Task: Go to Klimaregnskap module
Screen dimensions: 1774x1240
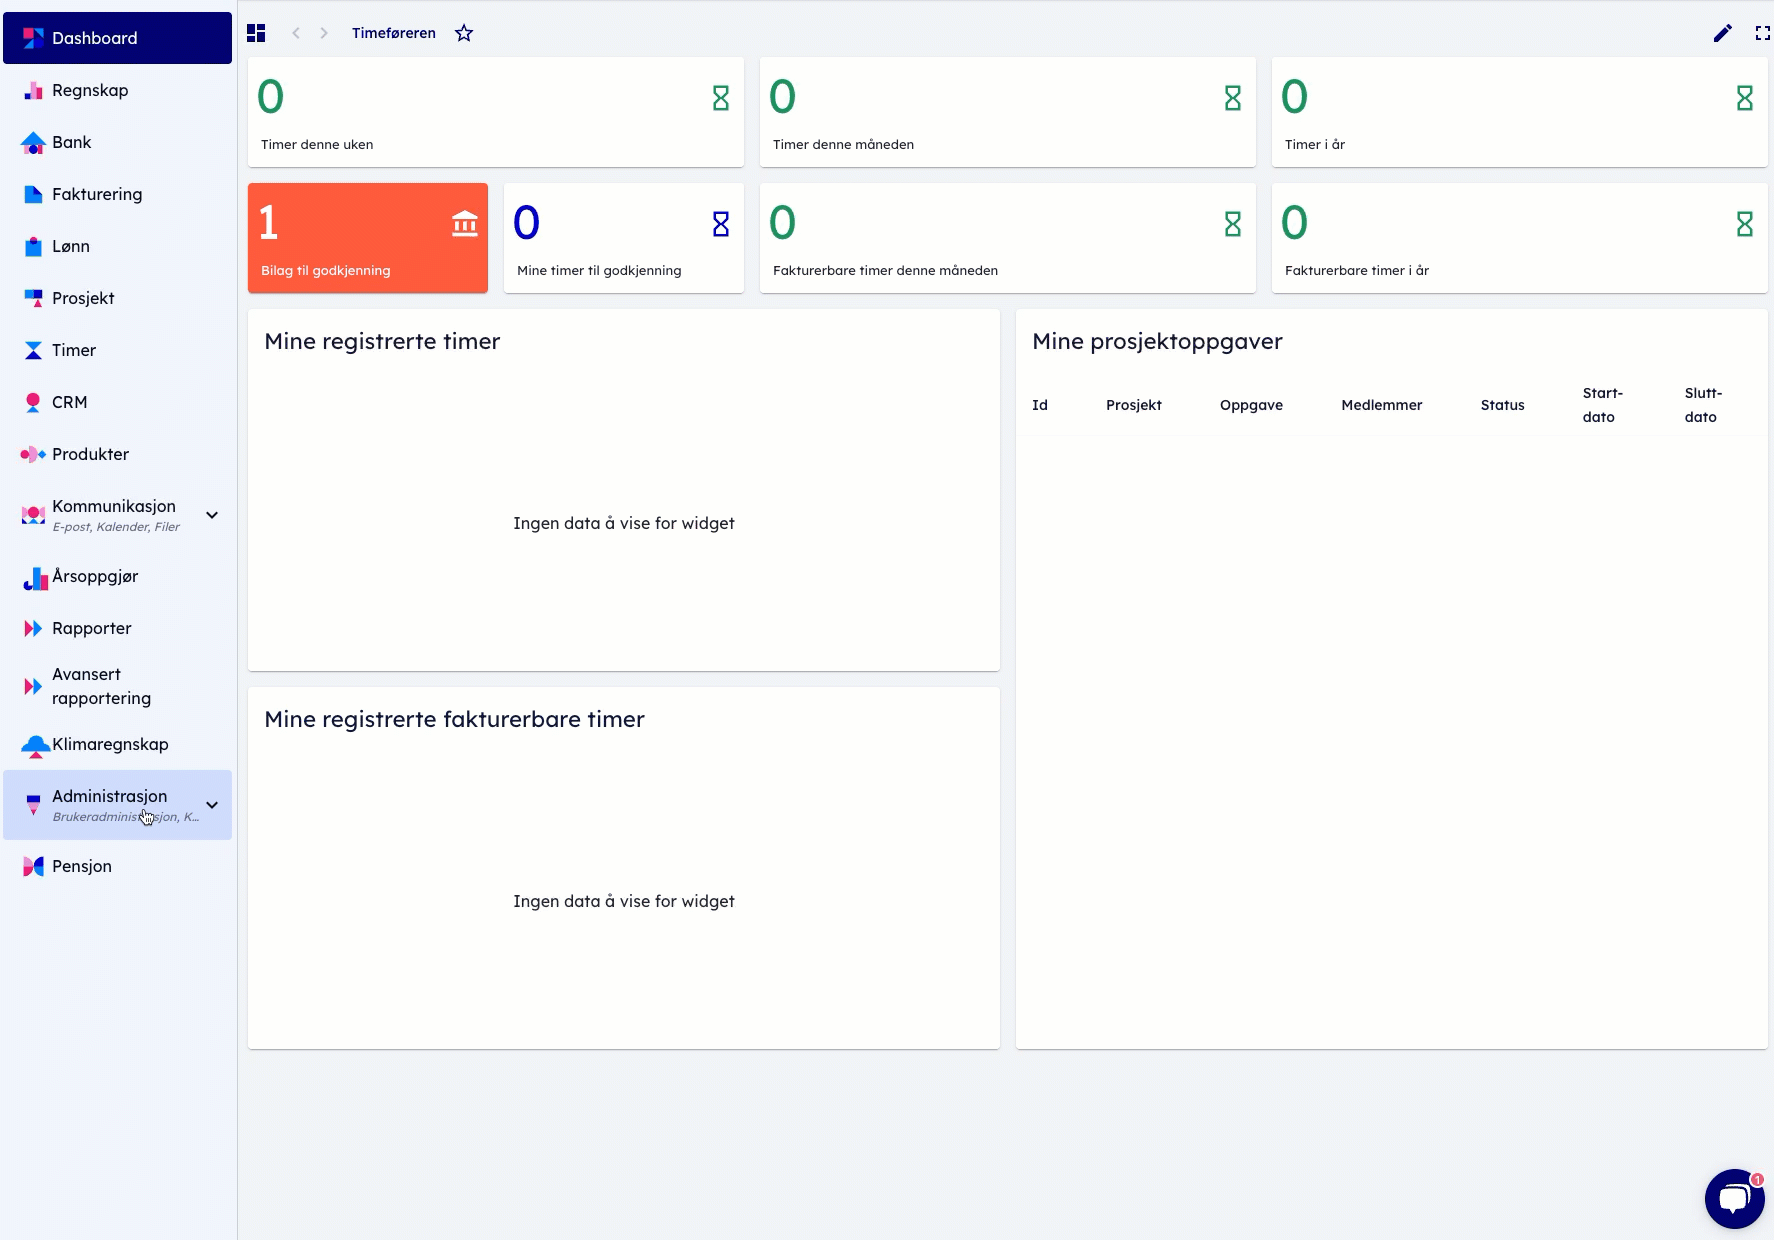Action: 110,744
